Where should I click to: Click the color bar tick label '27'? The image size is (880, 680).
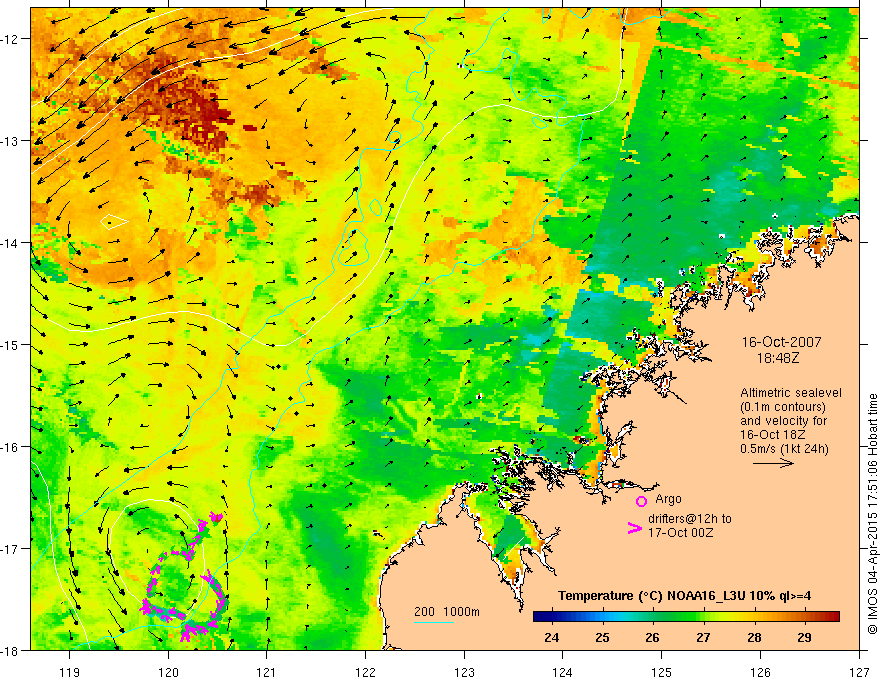tap(703, 637)
